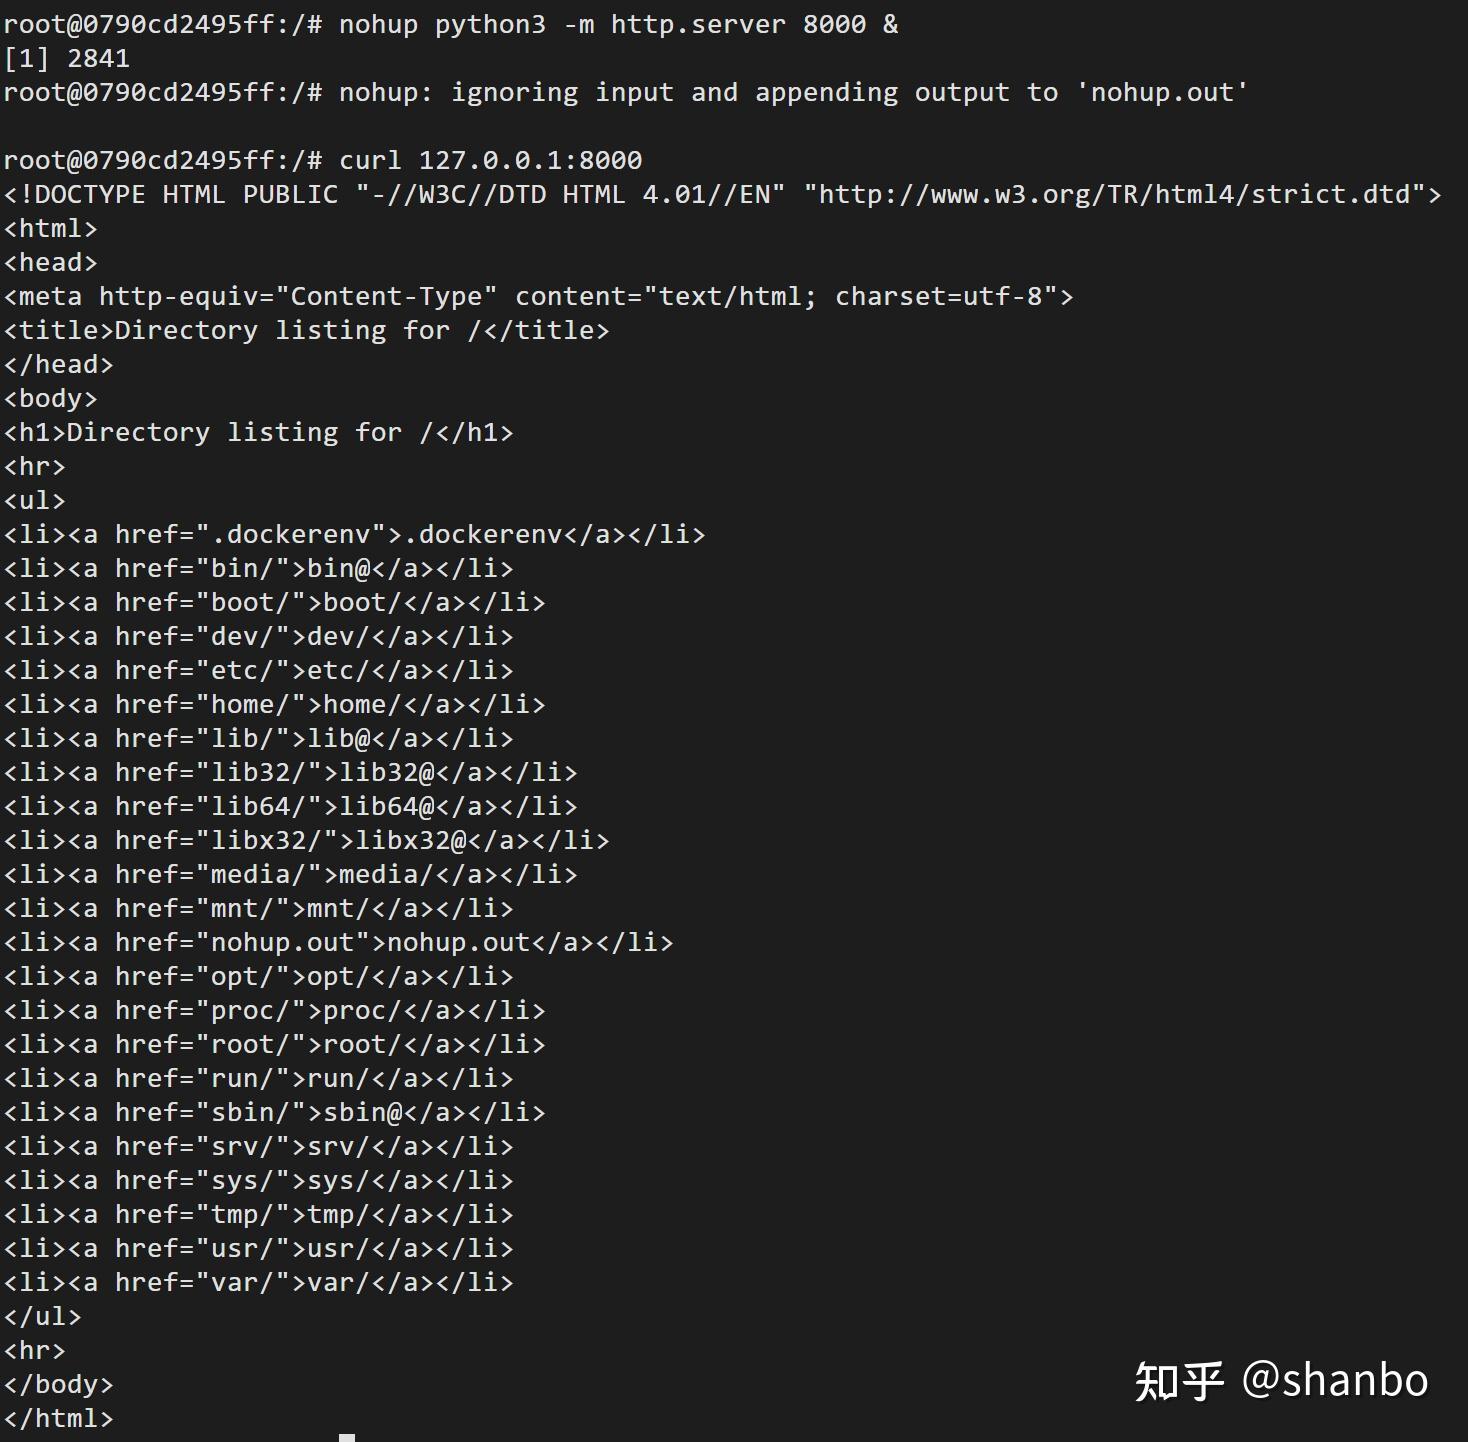Click the curl 127.0.0.1:8000 command text

[490, 160]
